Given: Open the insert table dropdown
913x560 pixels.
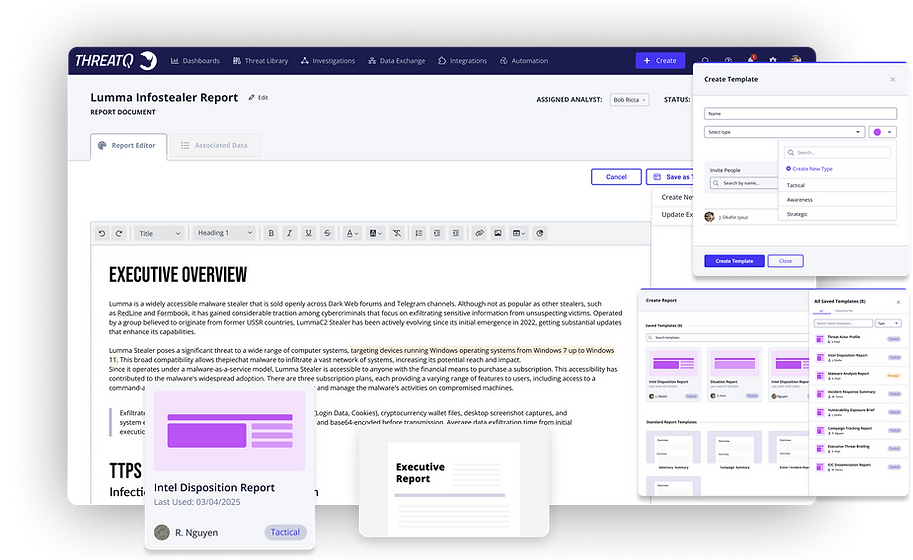Looking at the screenshot, I should (518, 233).
